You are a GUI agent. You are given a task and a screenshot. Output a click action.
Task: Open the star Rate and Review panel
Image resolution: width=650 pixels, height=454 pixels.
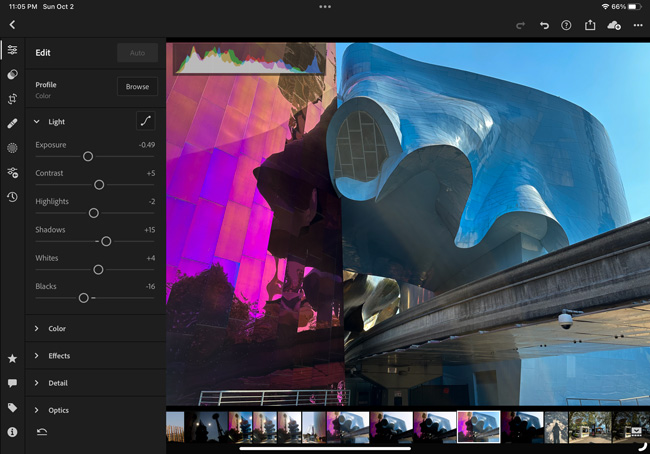[x=12, y=358]
